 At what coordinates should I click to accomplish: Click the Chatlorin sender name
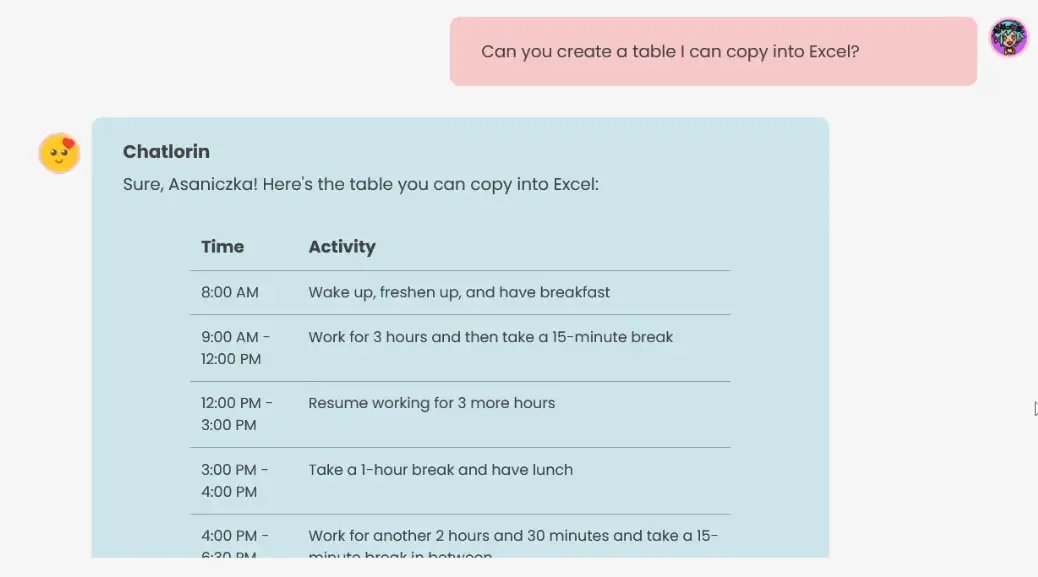click(x=166, y=152)
